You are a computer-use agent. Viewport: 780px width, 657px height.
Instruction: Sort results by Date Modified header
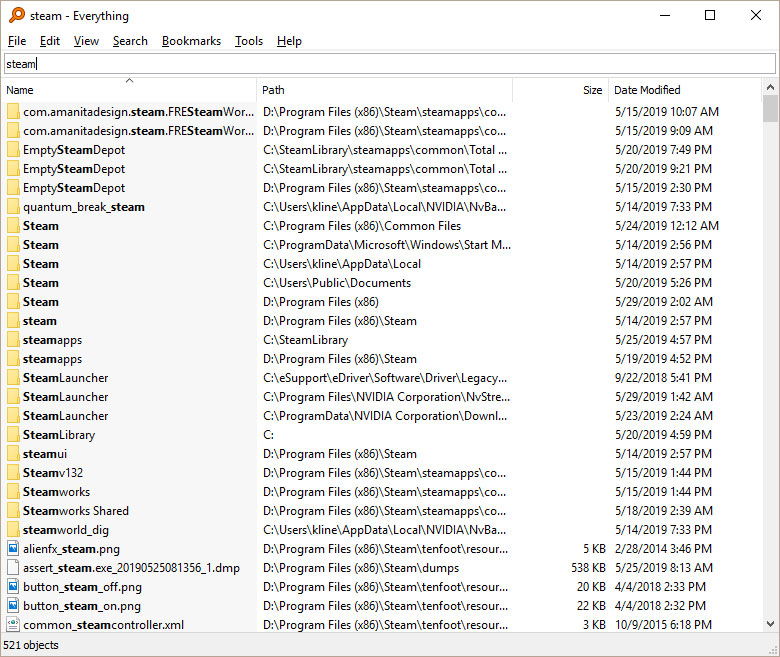point(685,90)
